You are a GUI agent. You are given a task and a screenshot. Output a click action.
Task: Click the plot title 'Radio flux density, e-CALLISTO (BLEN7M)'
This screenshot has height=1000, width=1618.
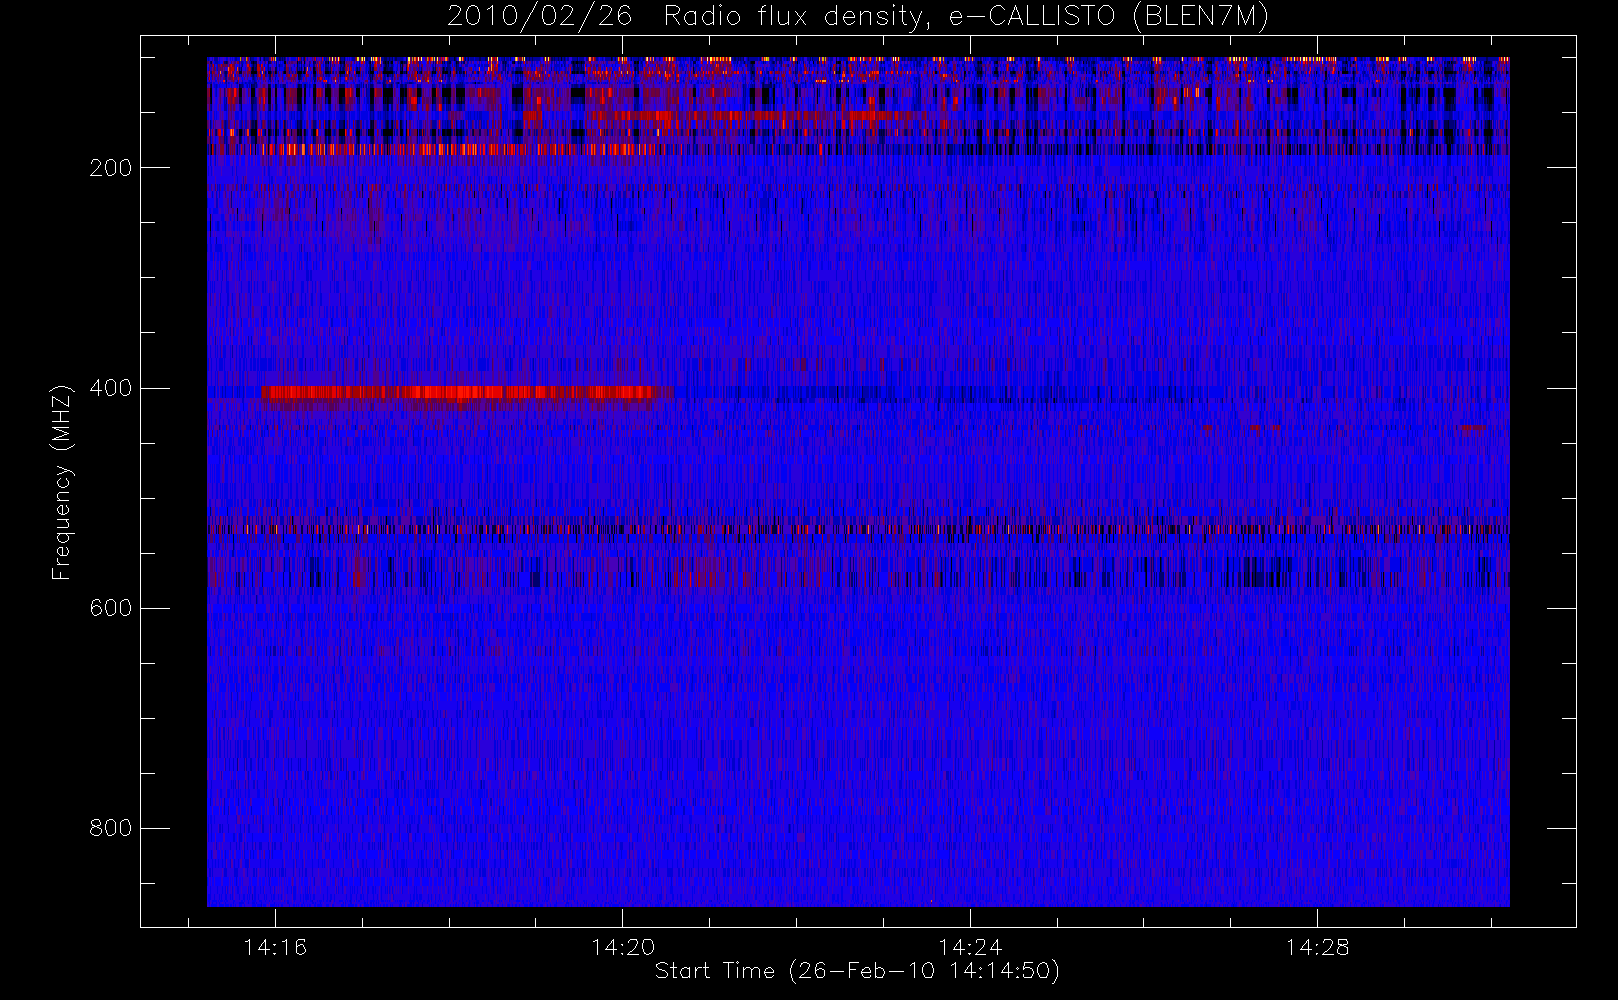[x=966, y=16]
